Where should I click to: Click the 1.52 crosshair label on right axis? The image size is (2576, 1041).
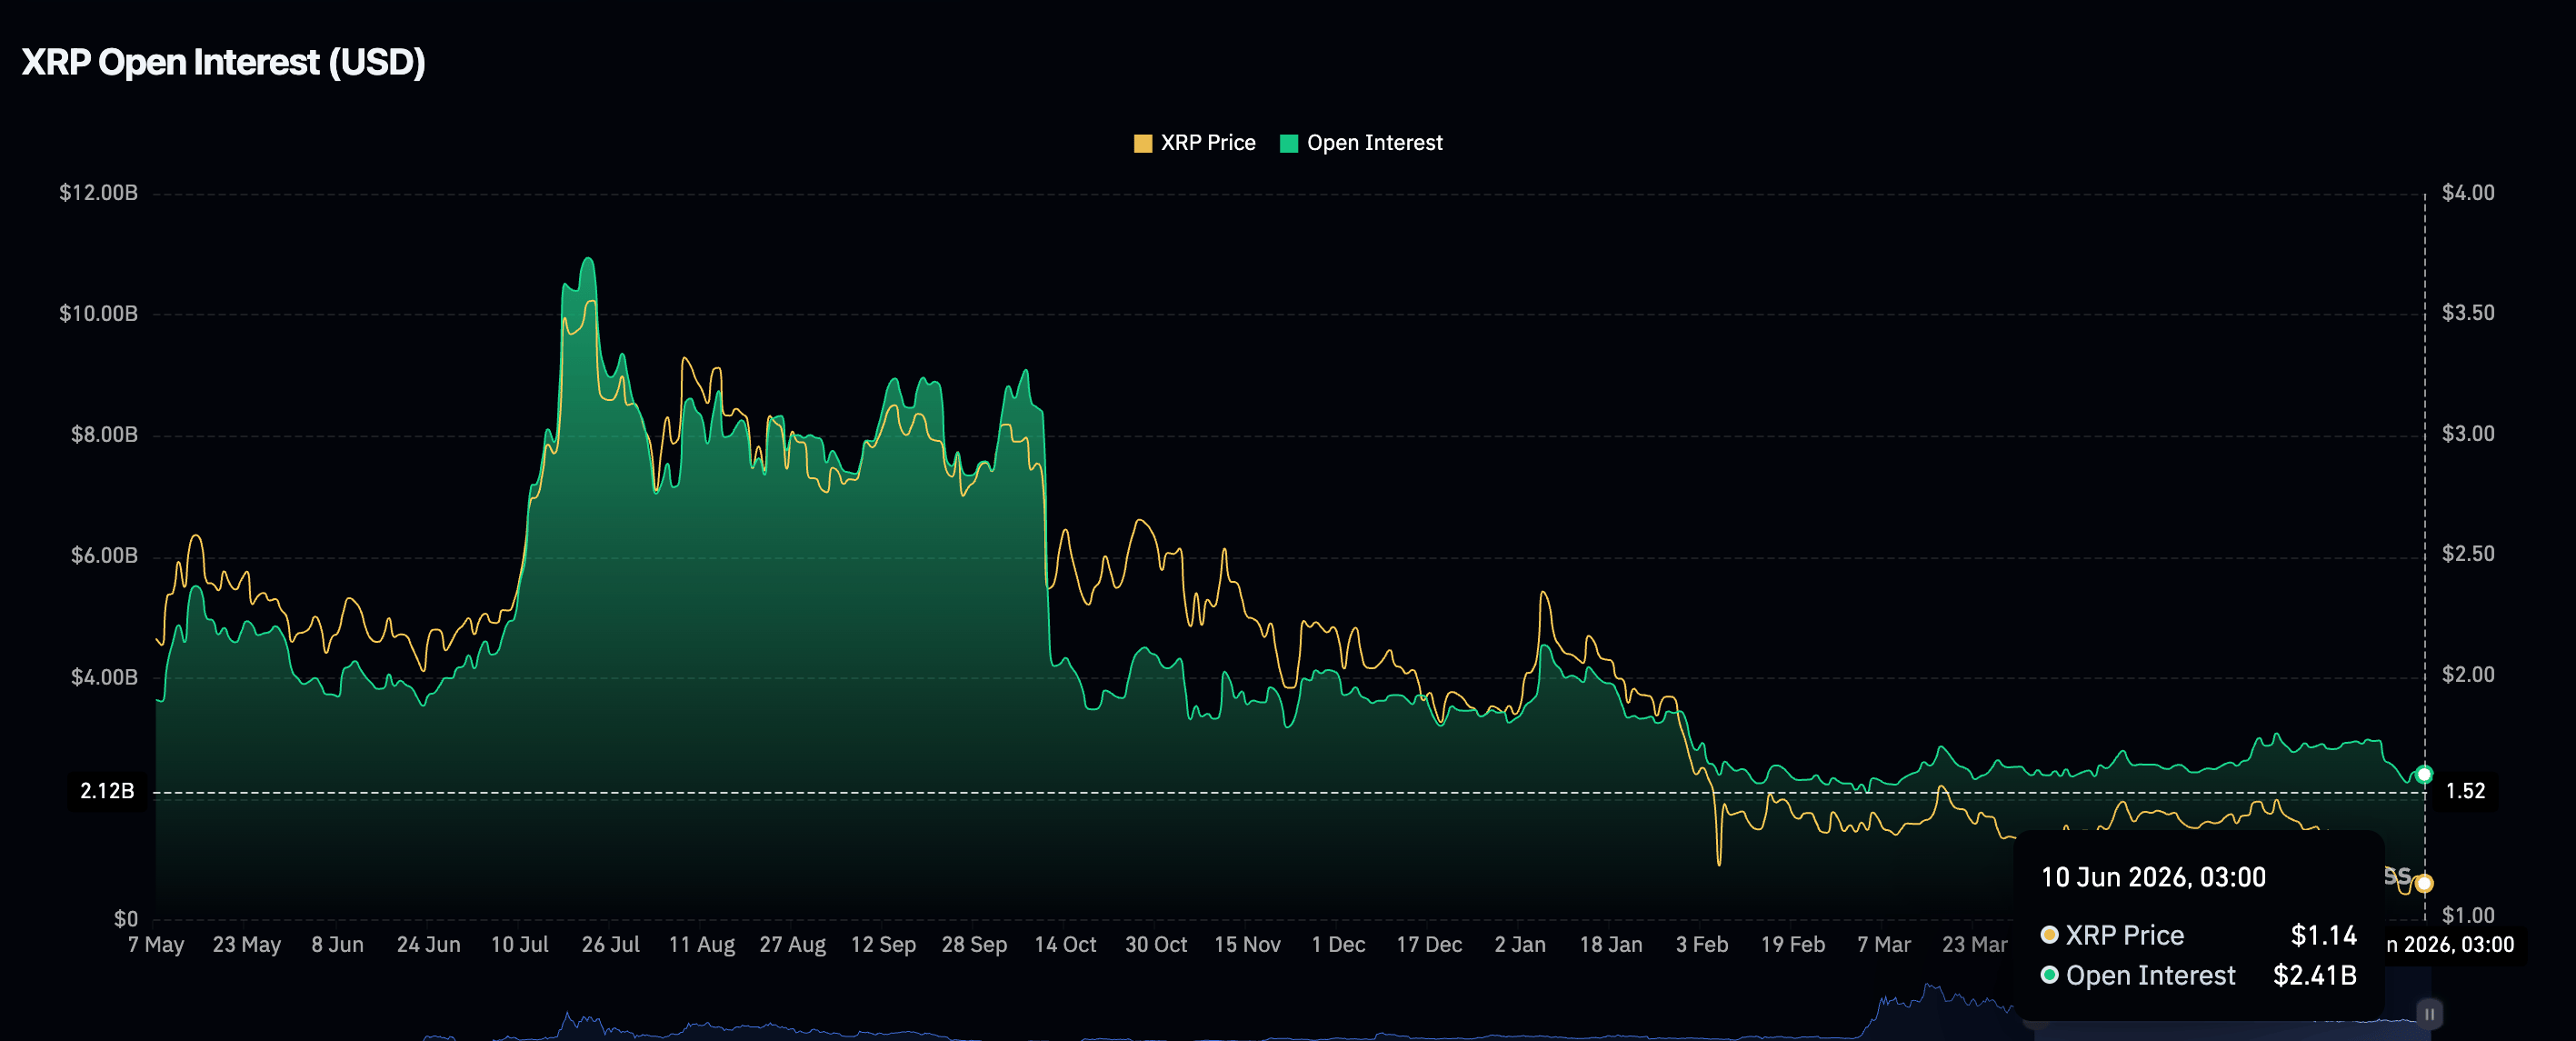tap(2465, 791)
